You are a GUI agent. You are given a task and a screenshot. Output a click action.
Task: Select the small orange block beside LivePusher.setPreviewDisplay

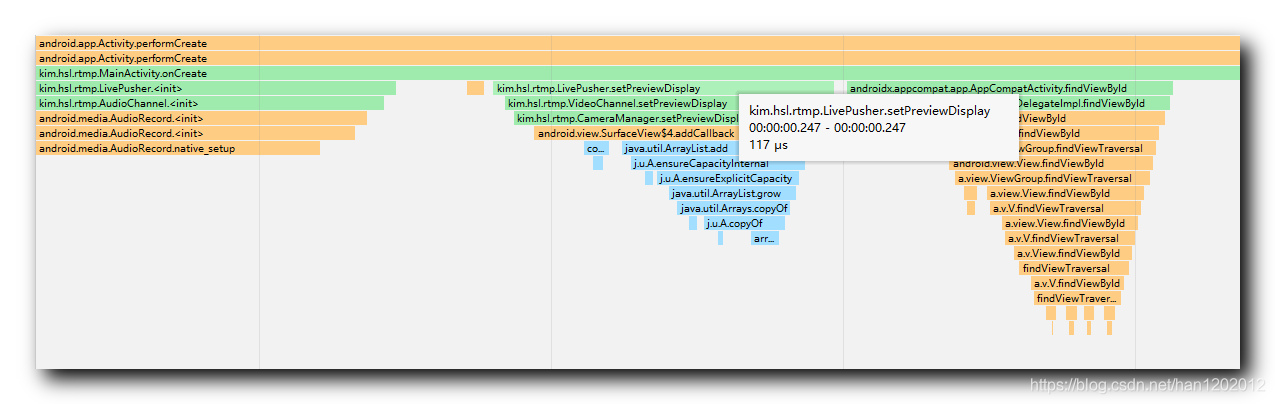[x=475, y=88]
